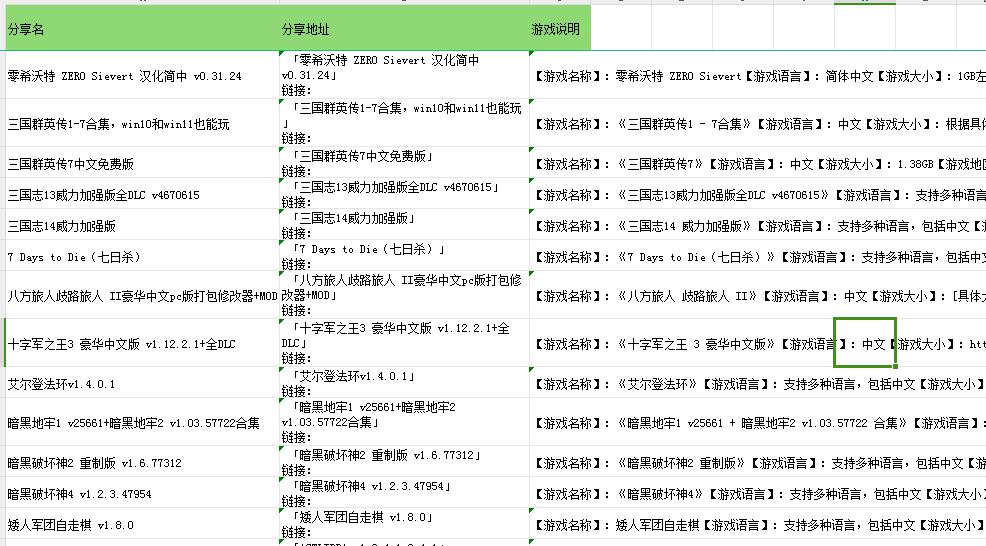Screen dimensions: 986x546
Task: Click 「十字军之王3 豪华中文版 v1.12.2.1+全DLC」 address cell
Action: point(404,343)
